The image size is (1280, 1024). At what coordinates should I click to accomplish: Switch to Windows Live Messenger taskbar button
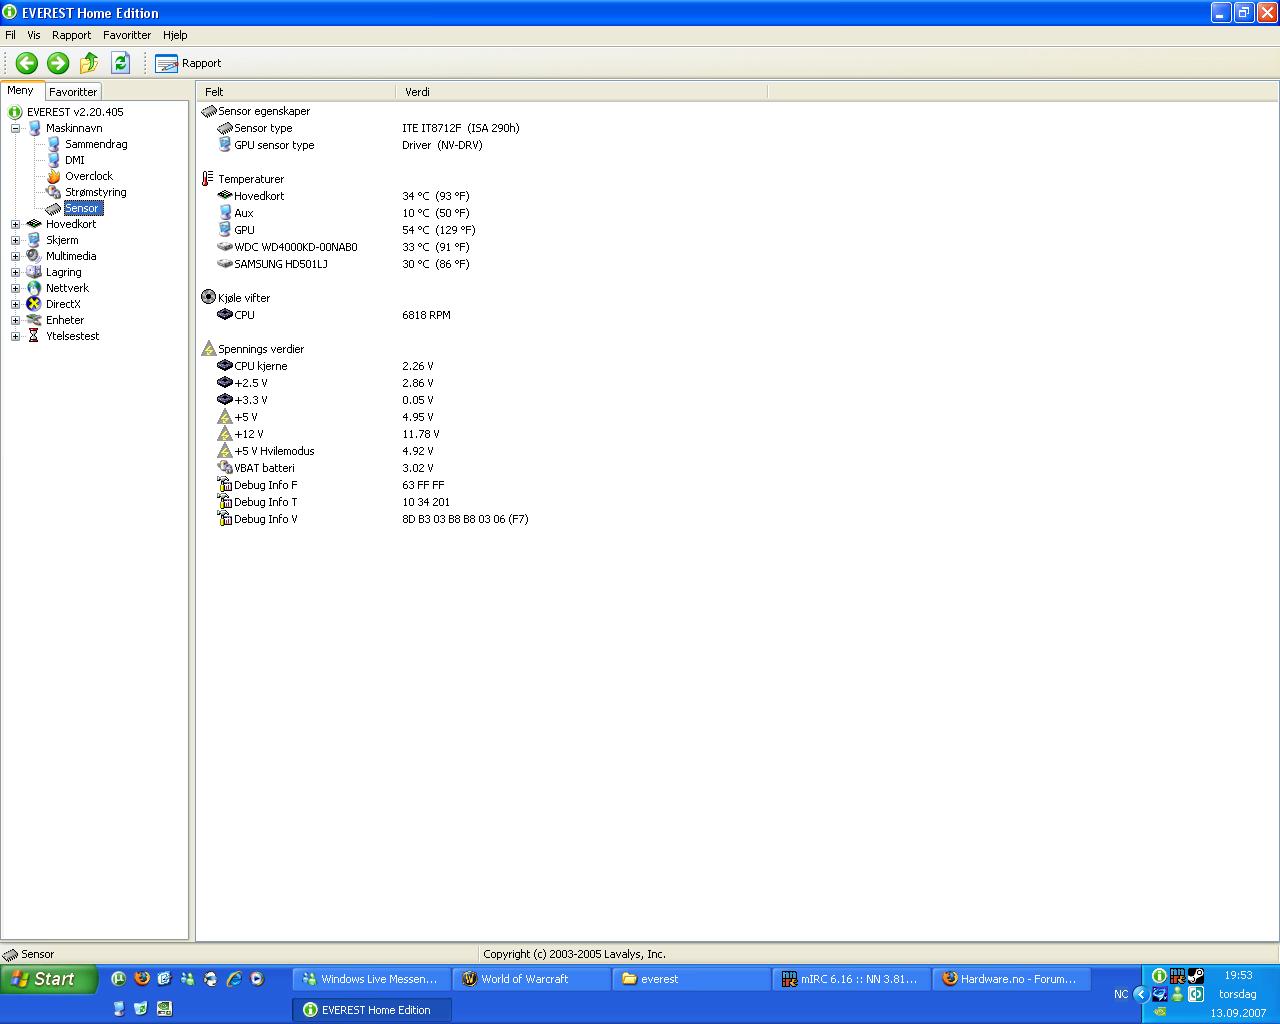pyautogui.click(x=371, y=979)
